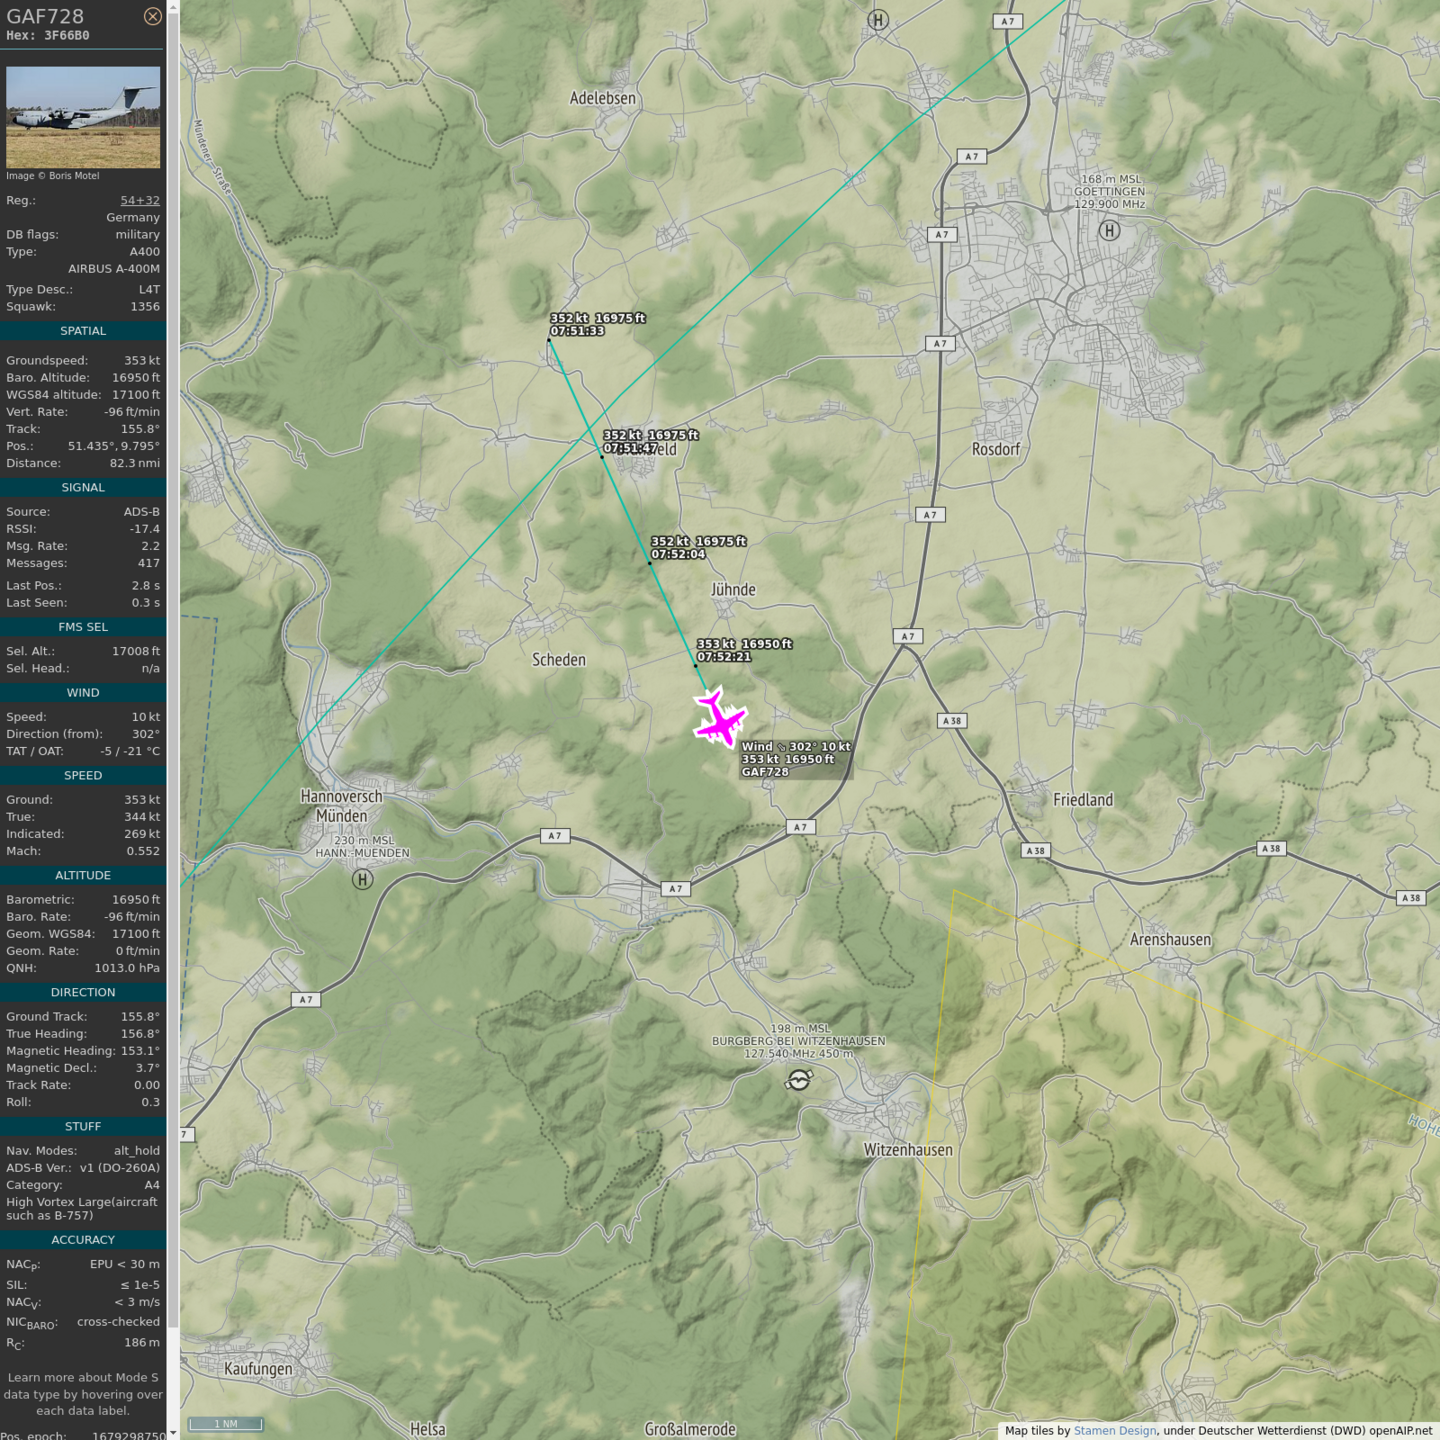Screen dimensions: 1440x1440
Task: Click the sidebar scrollbar down arrow
Action: pyautogui.click(x=173, y=1432)
